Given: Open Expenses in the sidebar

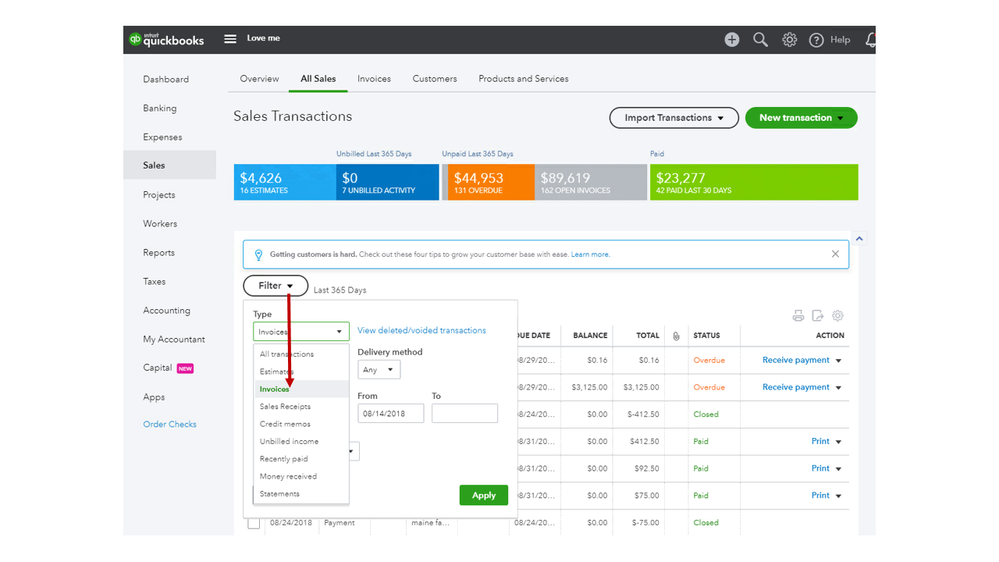Looking at the screenshot, I should (162, 137).
